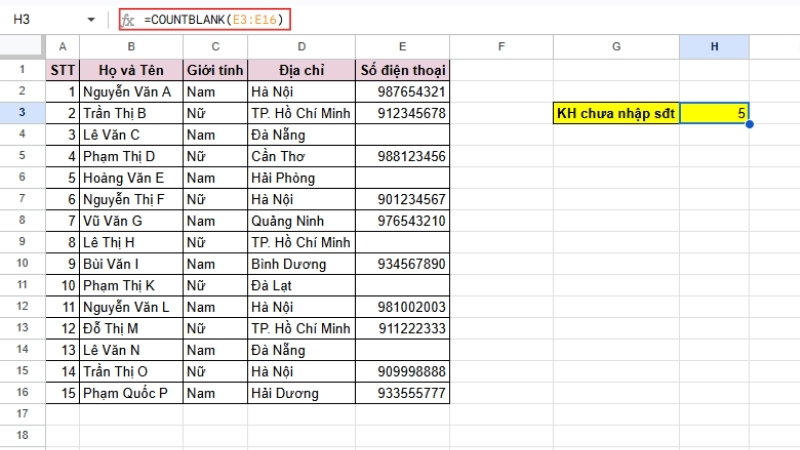Click the fx function icon
The width and height of the screenshot is (800, 450).
coord(128,20)
